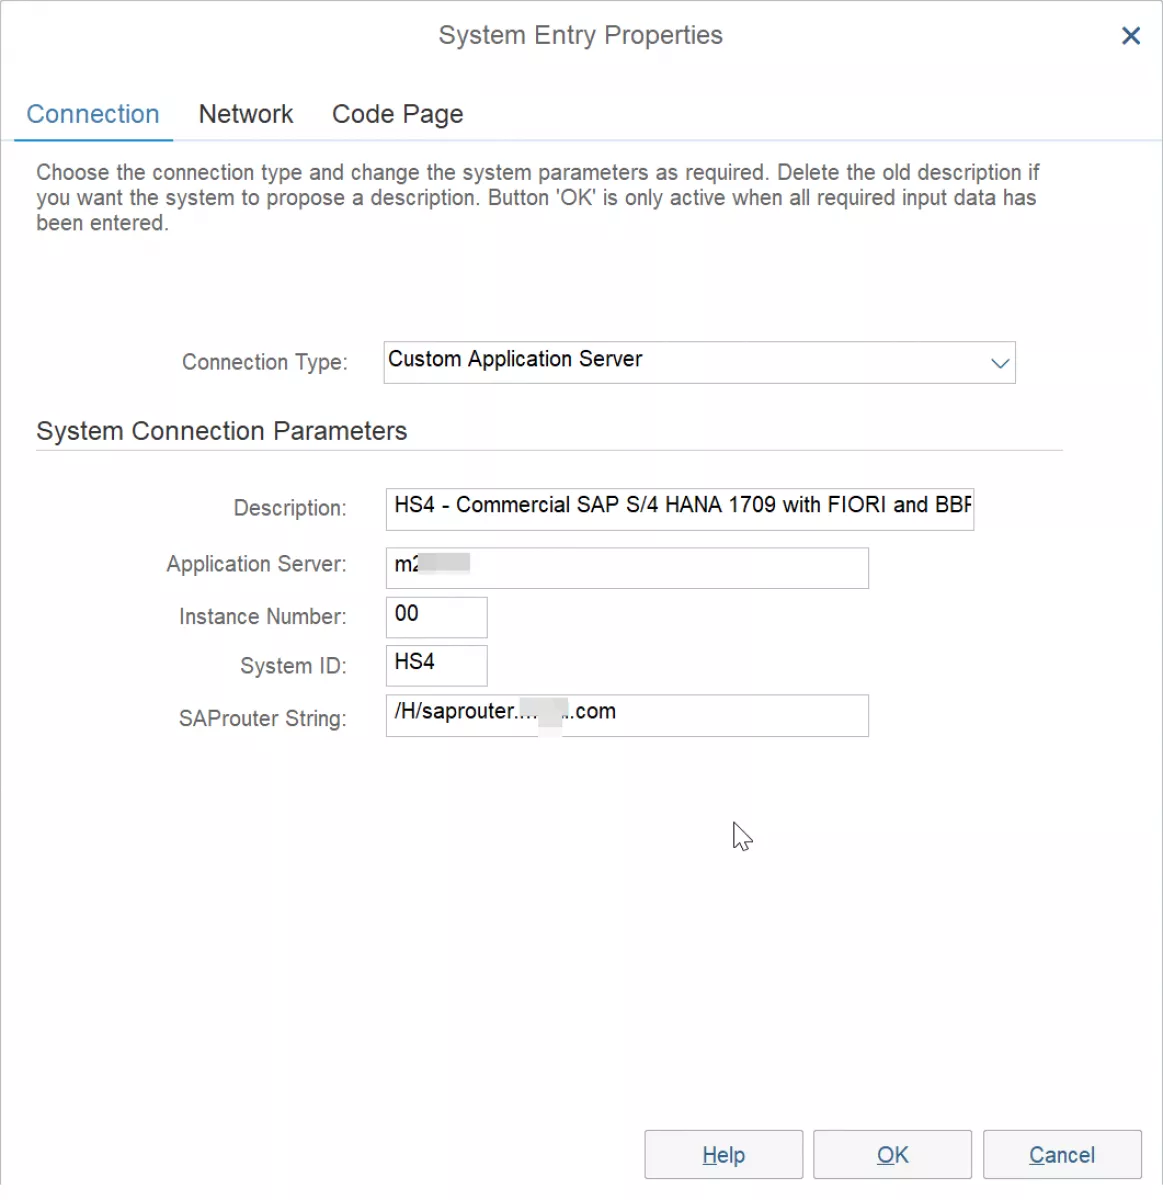The width and height of the screenshot is (1163, 1200).
Task: Click the Description input field
Action: [x=680, y=509]
